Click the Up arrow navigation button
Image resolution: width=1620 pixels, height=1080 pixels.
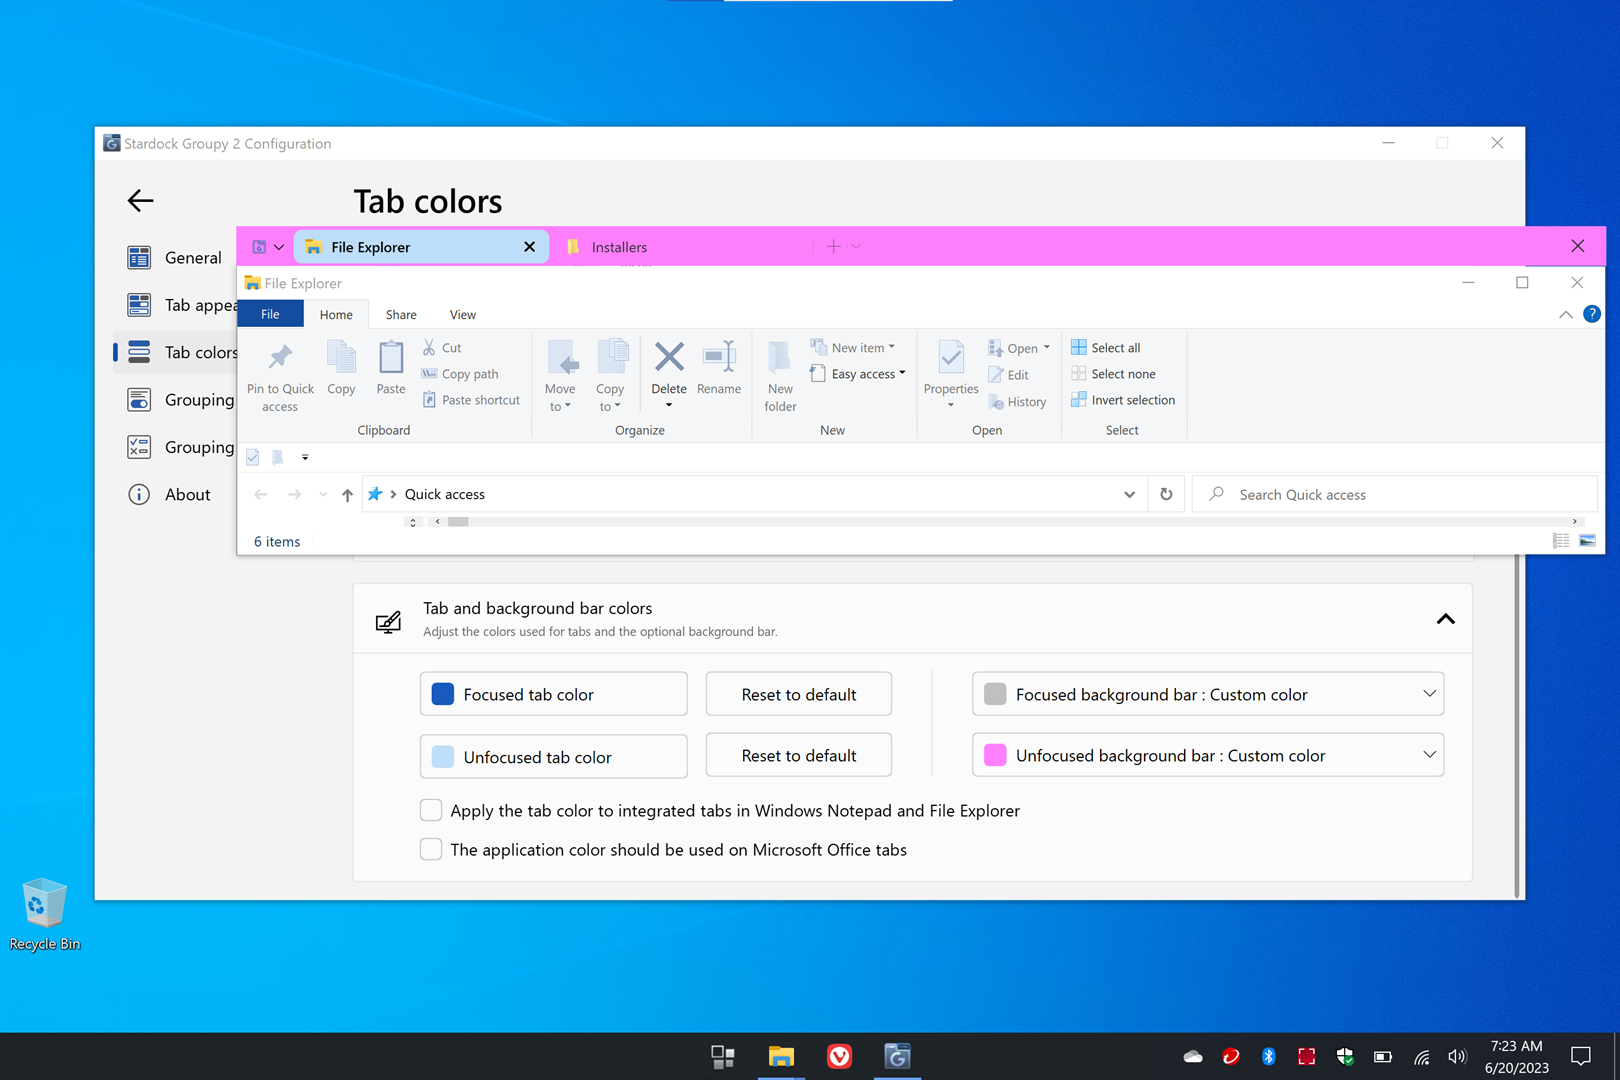coord(347,494)
